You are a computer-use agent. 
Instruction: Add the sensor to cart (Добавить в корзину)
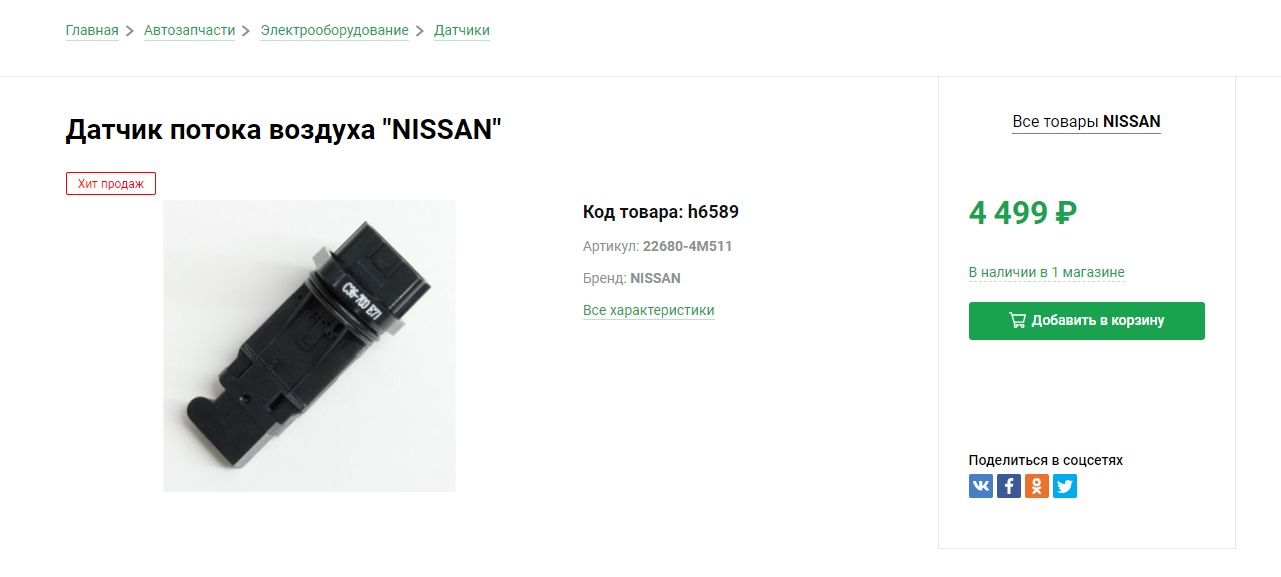[1087, 321]
